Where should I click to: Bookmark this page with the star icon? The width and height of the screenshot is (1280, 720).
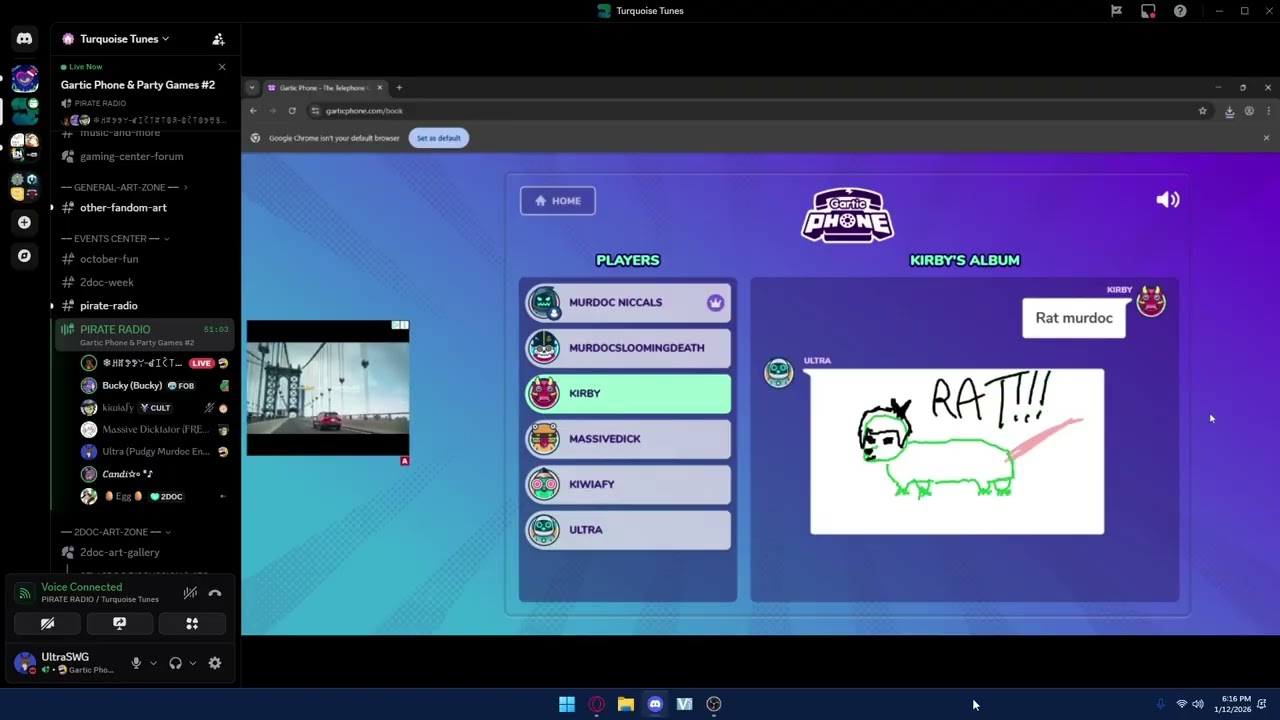(x=1202, y=111)
